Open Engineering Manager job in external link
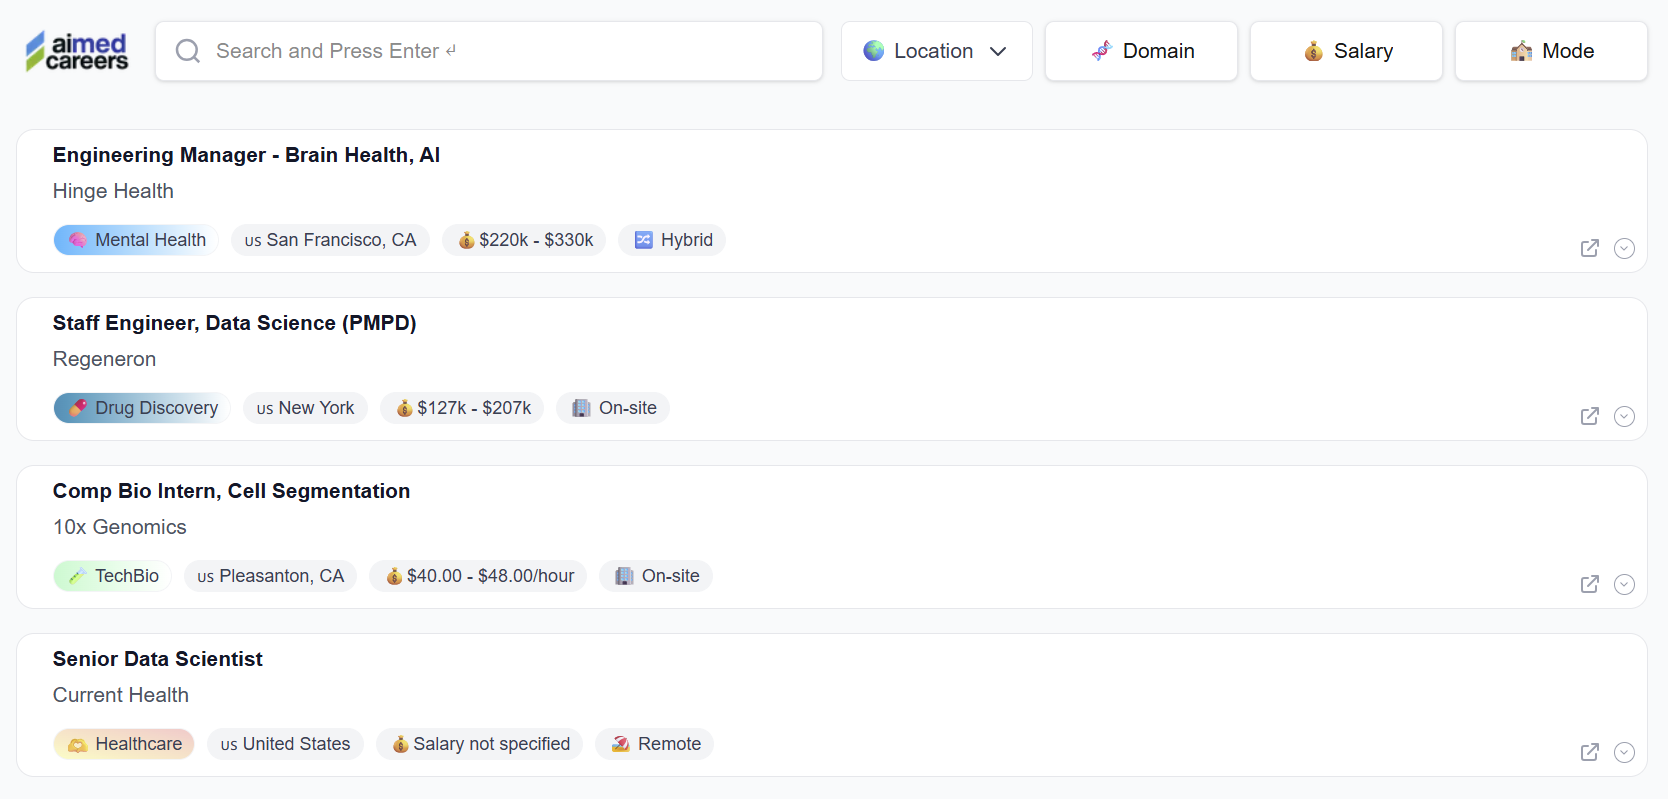This screenshot has height=799, width=1668. [1590, 248]
